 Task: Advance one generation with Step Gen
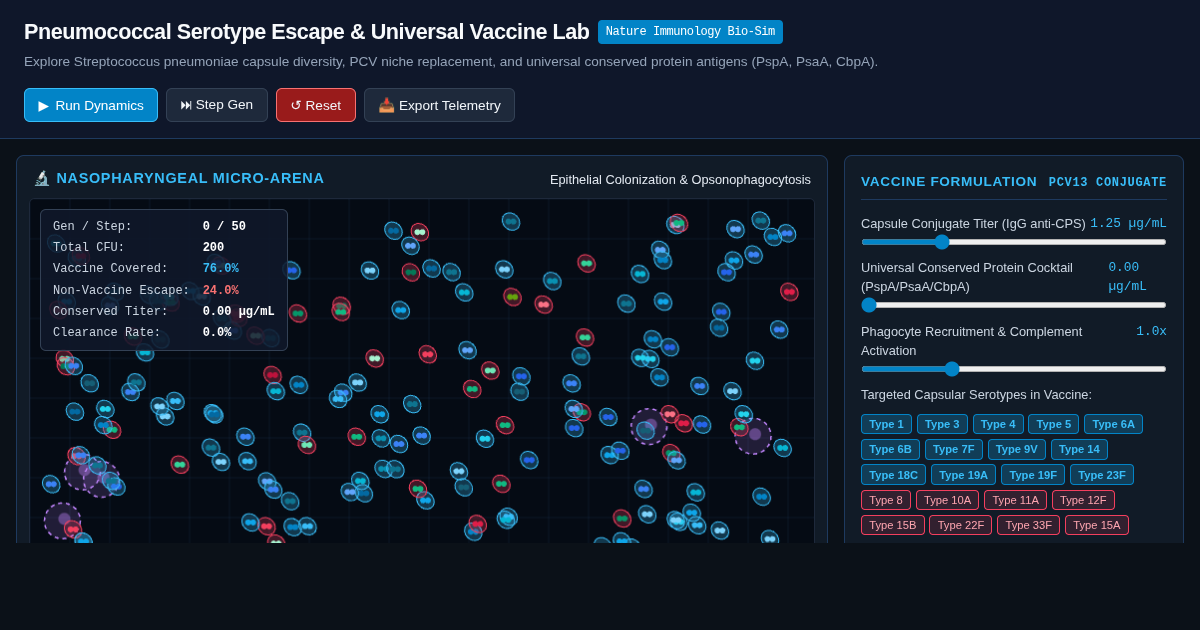[217, 105]
